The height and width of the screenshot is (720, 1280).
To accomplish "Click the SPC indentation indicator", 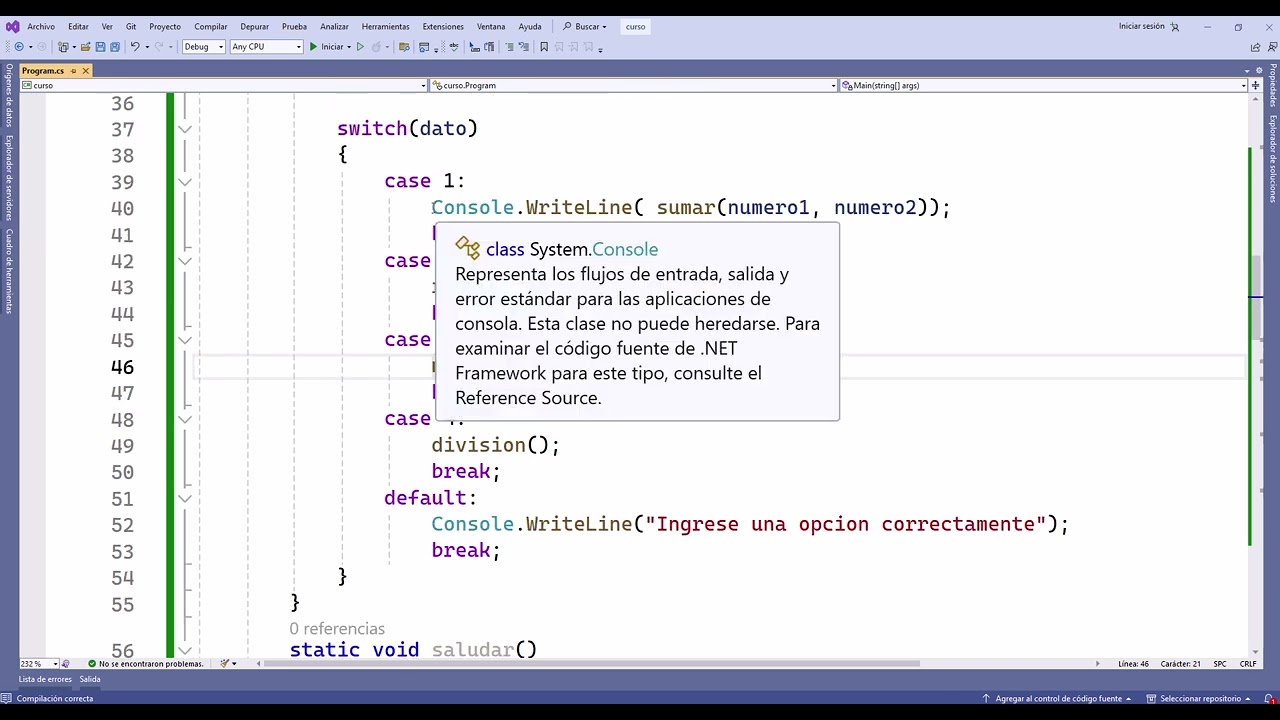I will coord(1220,664).
